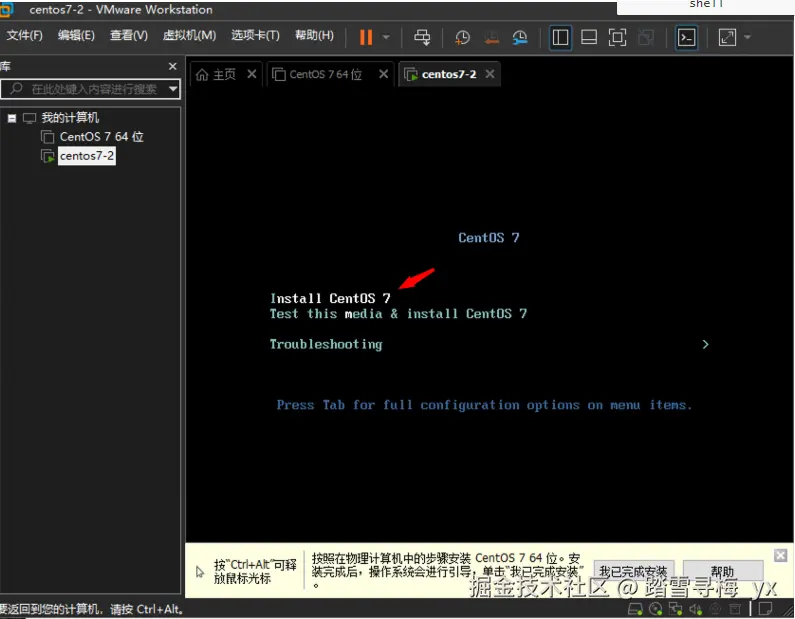Select CentOS 7 64 位 in library tree

pos(101,137)
